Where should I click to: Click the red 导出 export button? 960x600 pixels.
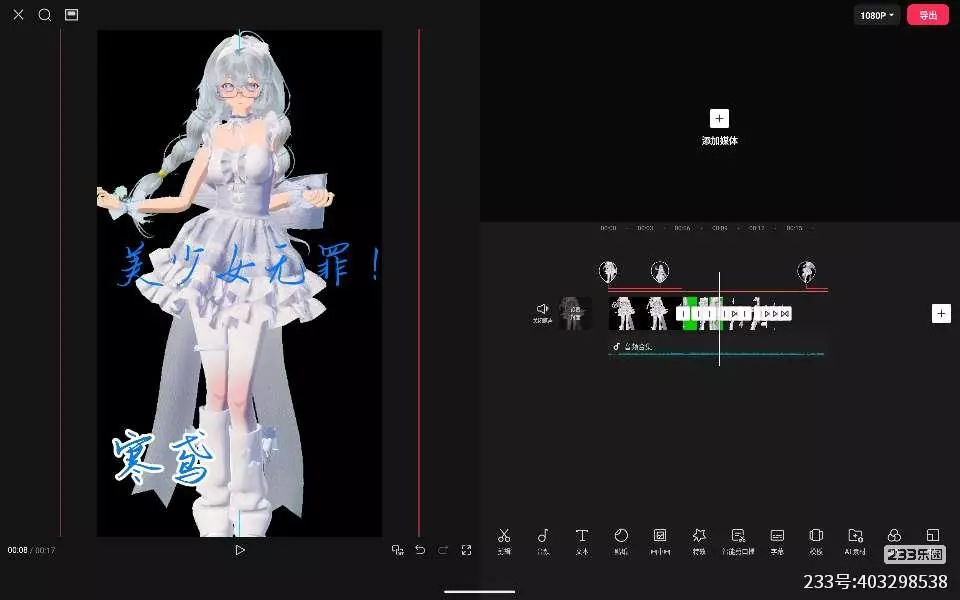coord(928,15)
